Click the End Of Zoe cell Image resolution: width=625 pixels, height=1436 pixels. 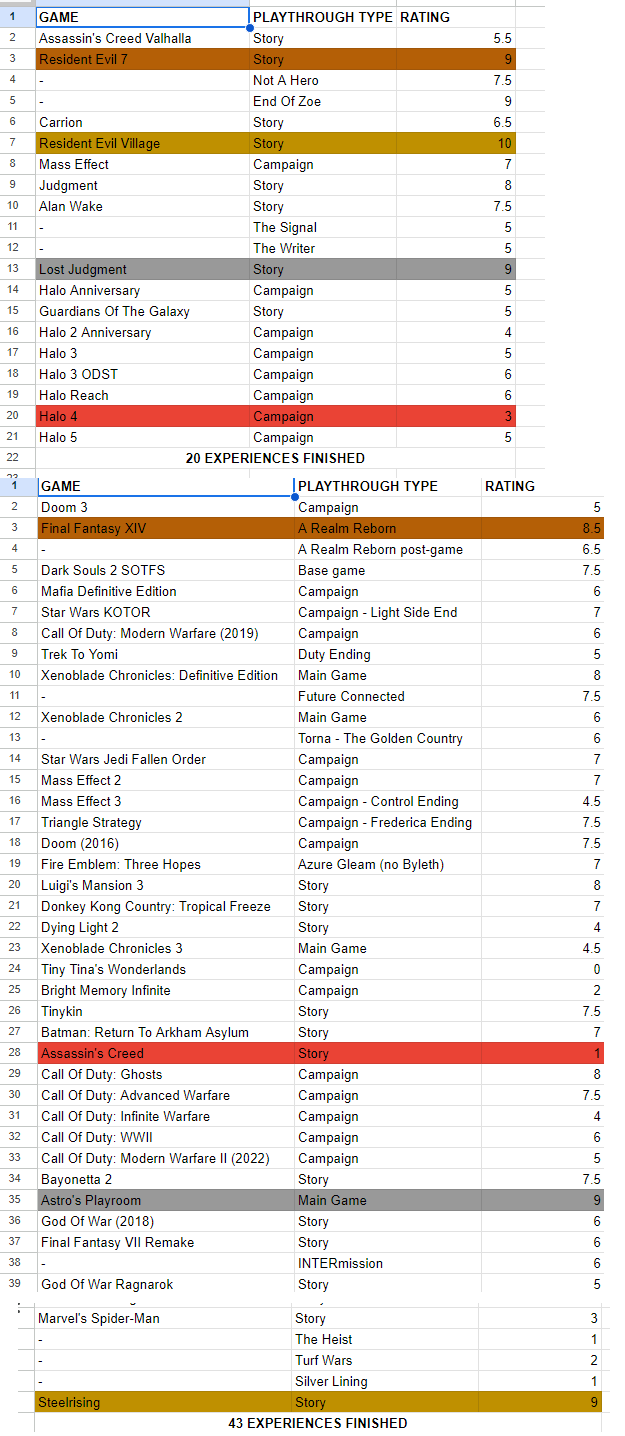point(323,101)
